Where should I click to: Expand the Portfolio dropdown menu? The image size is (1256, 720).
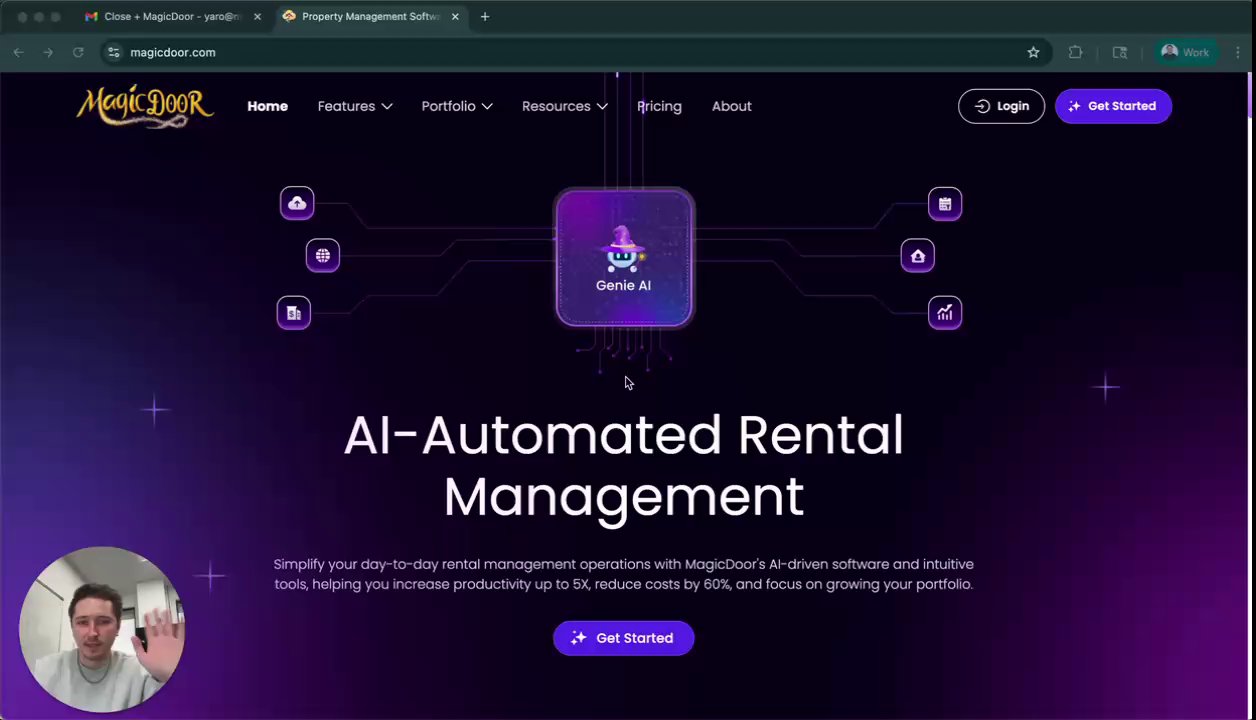(x=457, y=106)
